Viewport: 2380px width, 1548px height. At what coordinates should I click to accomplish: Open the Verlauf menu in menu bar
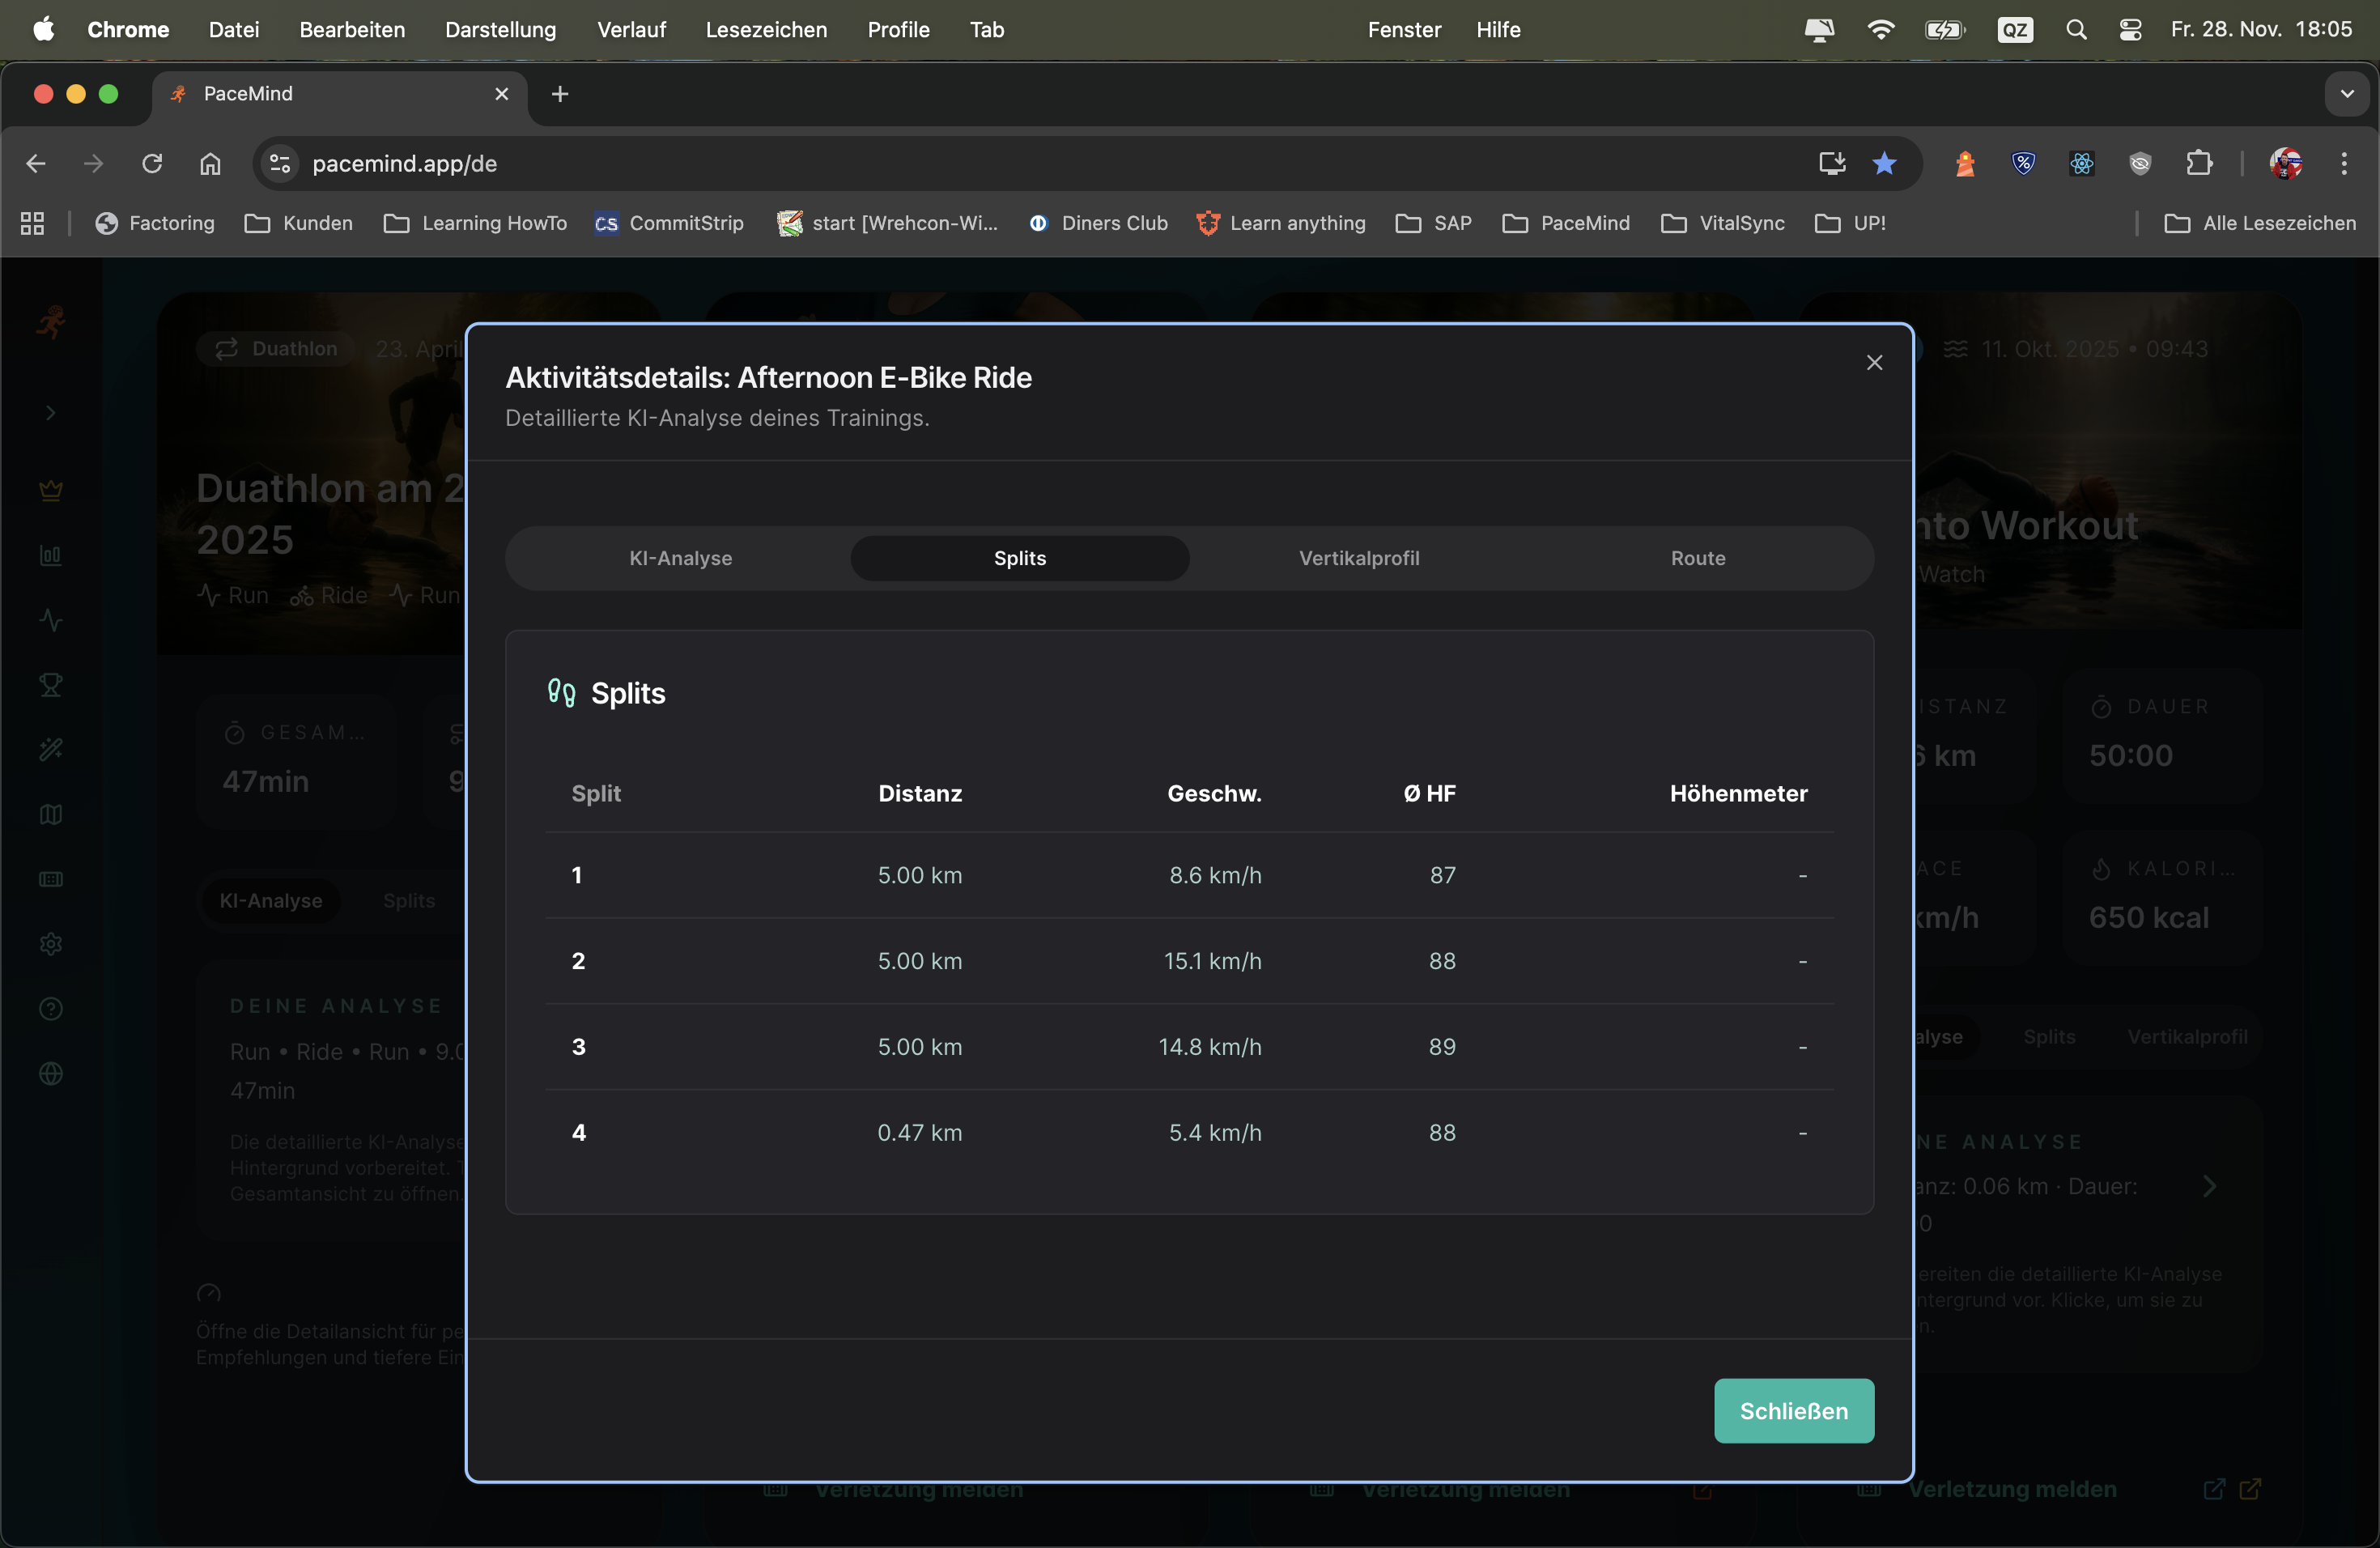pyautogui.click(x=631, y=29)
